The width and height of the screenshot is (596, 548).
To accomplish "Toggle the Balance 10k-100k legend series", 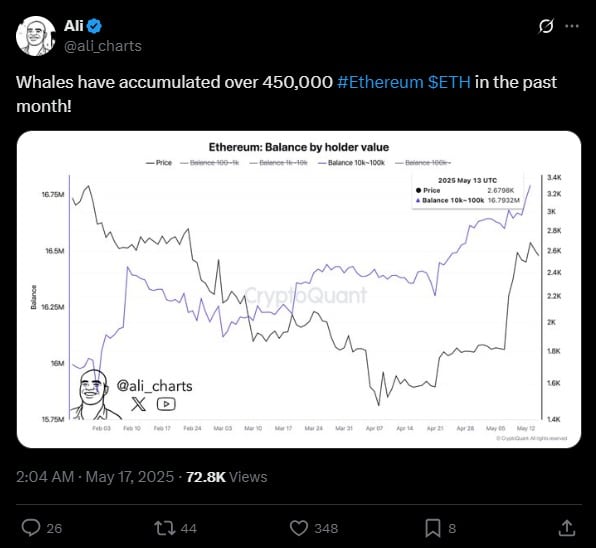I will click(352, 163).
